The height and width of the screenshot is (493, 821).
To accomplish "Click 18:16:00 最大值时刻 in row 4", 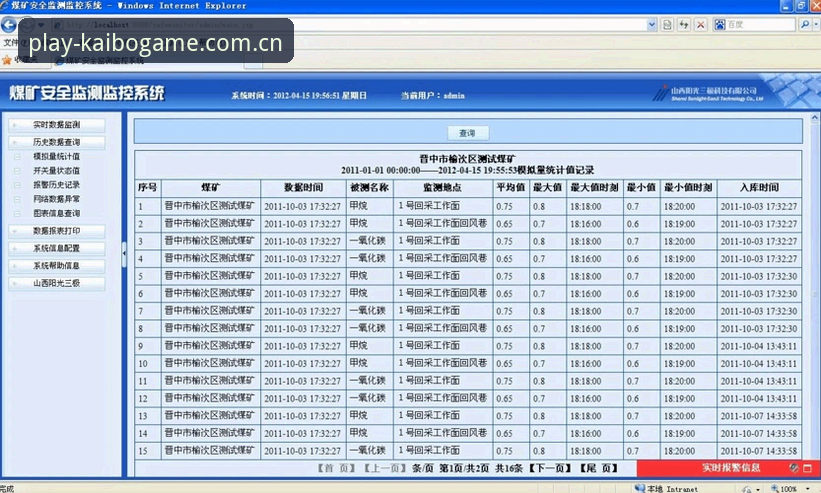I will (585, 259).
